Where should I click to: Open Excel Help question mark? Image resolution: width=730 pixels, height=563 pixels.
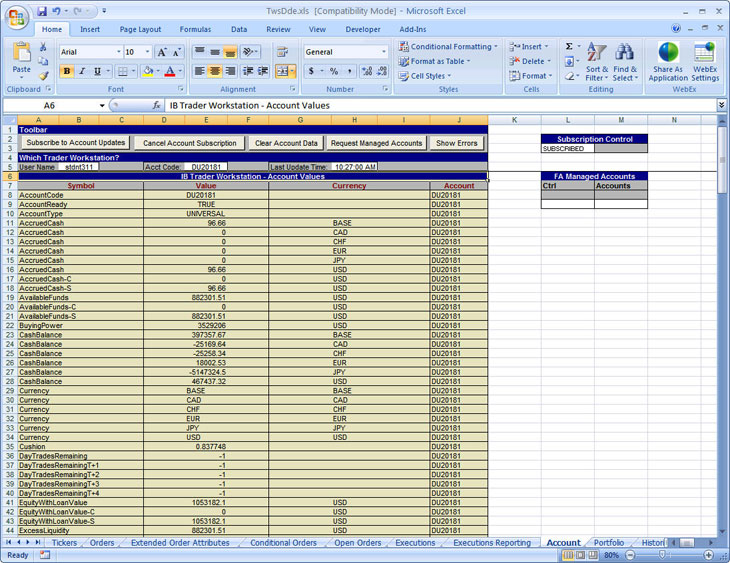coord(676,28)
